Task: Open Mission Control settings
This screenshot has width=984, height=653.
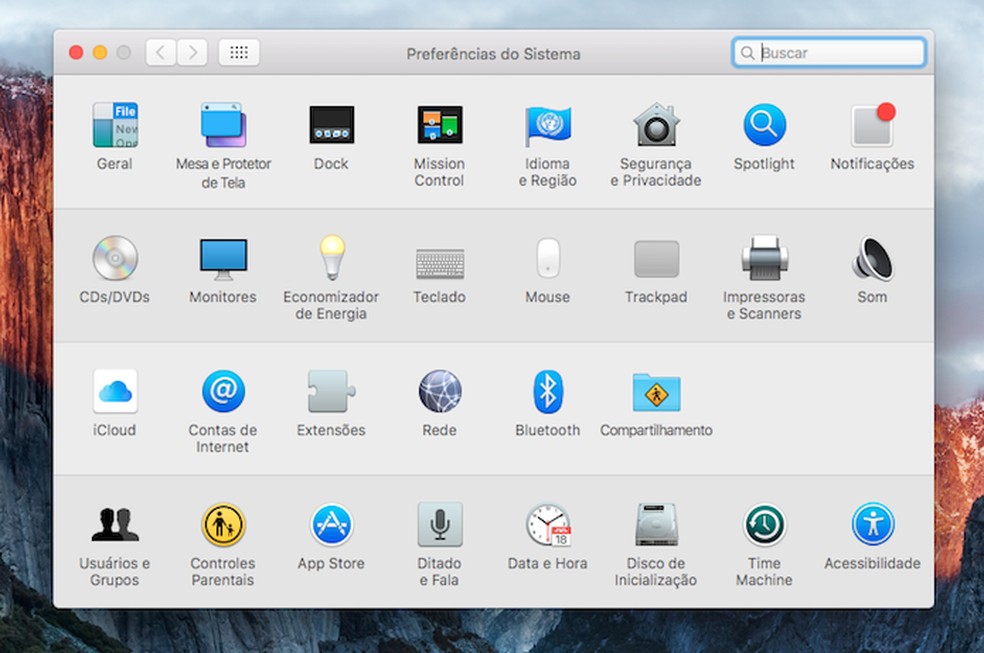Action: (439, 126)
